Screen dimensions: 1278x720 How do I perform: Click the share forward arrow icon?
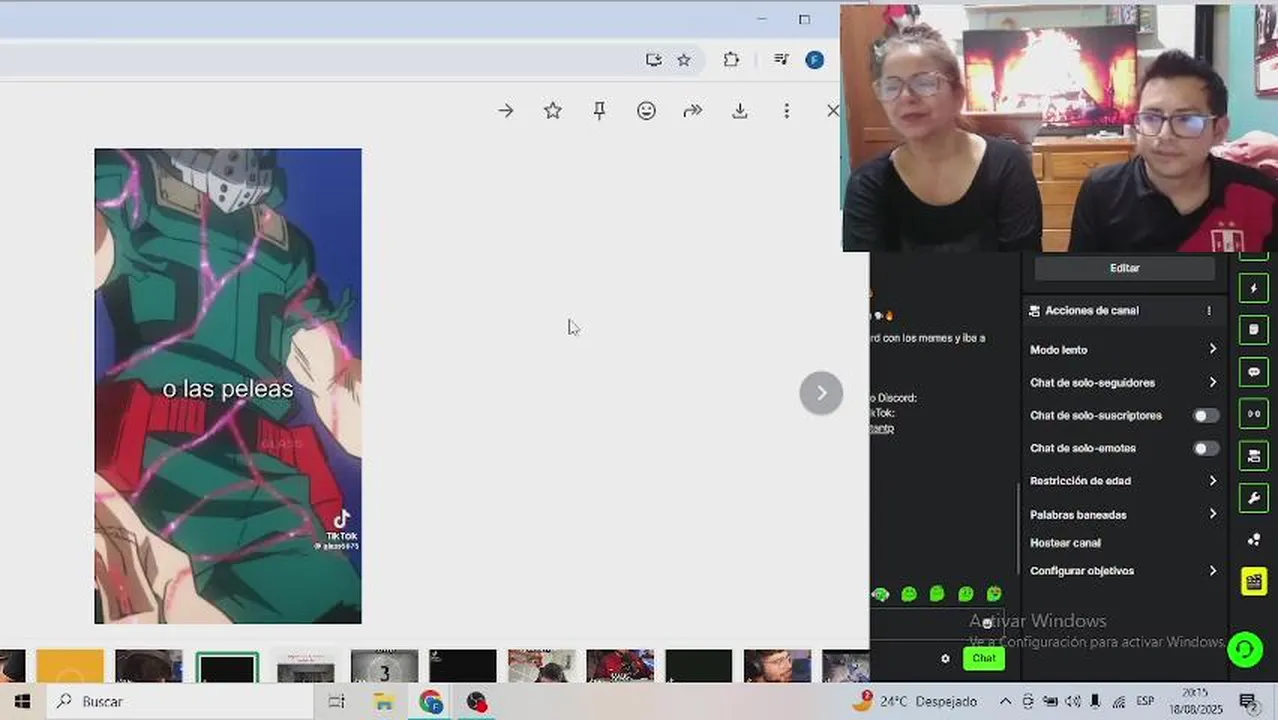pyautogui.click(x=693, y=111)
